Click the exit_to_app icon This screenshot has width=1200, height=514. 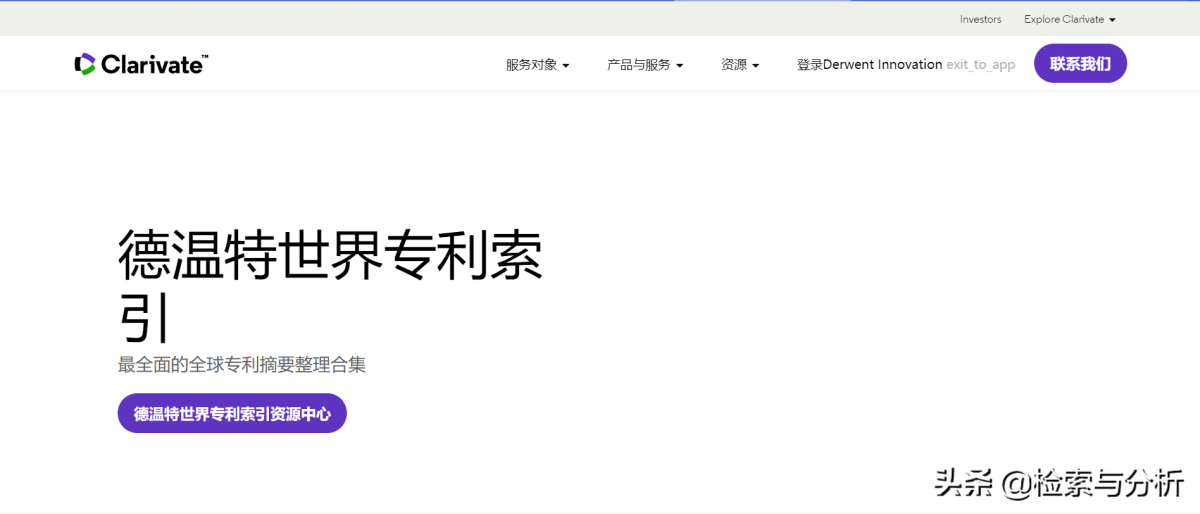[x=981, y=65]
